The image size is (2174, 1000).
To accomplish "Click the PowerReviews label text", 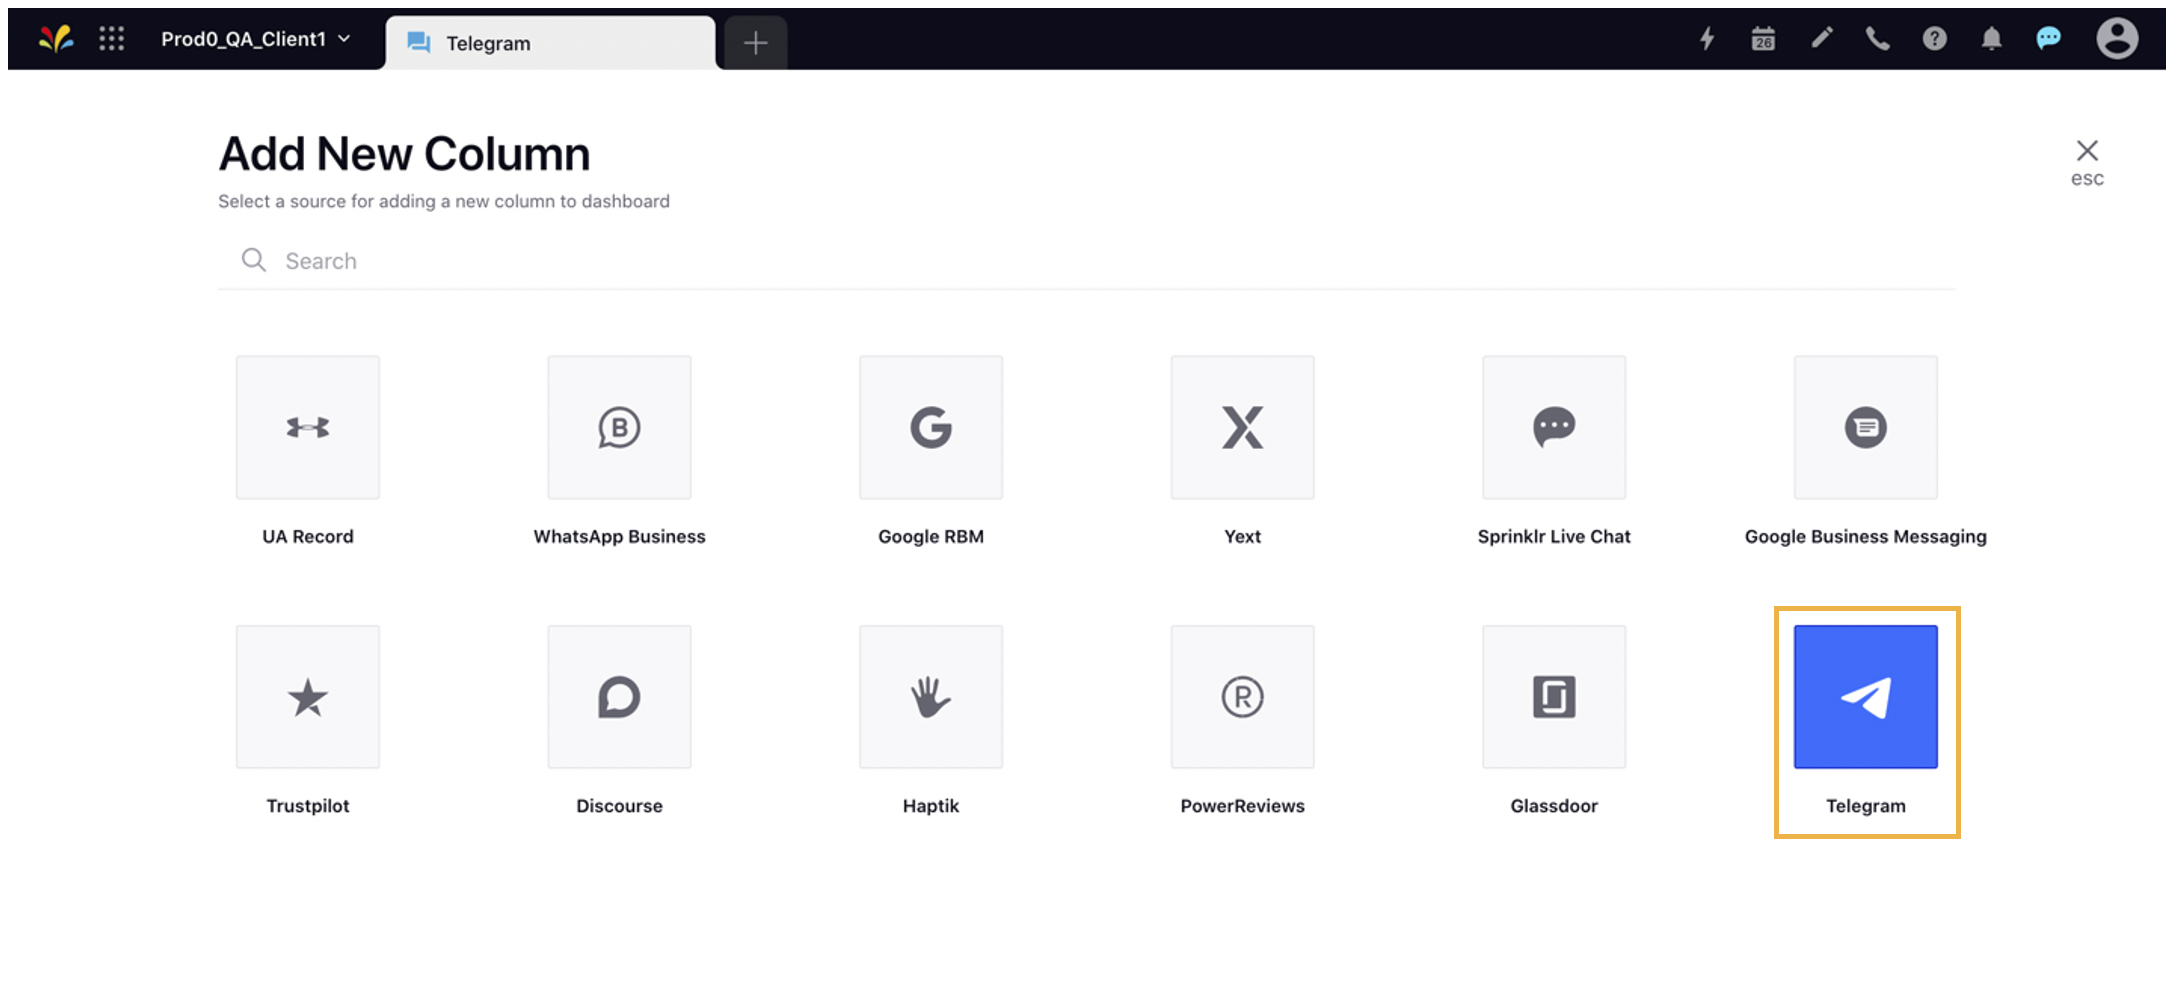I will coord(1242,806).
